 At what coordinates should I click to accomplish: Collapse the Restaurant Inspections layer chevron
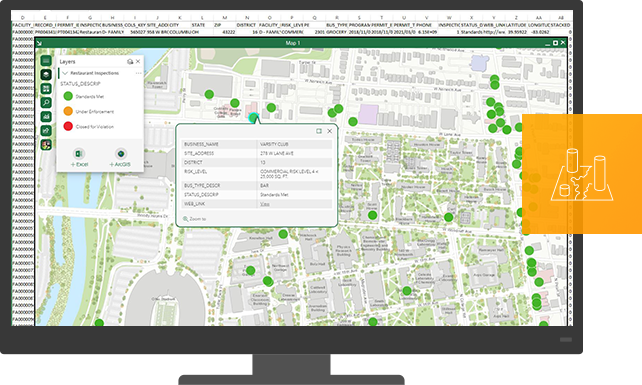pyautogui.click(x=65, y=73)
